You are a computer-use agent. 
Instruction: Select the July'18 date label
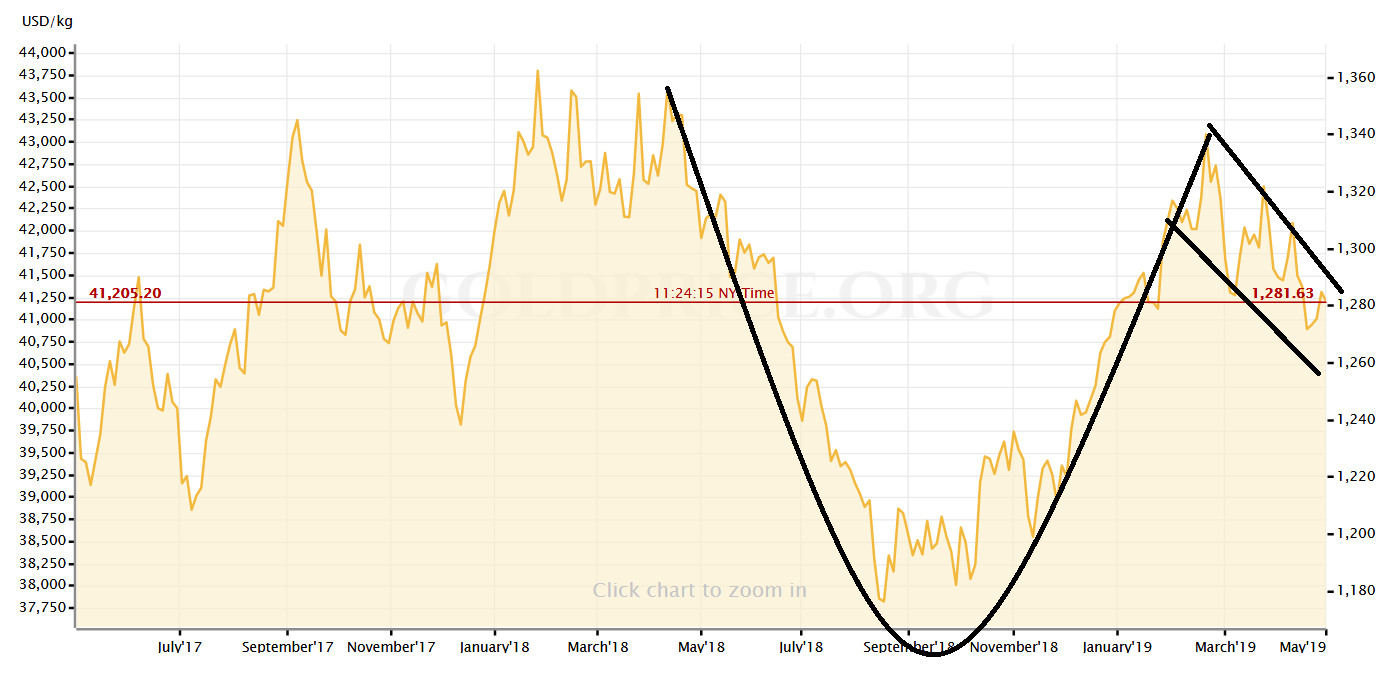tap(802, 647)
